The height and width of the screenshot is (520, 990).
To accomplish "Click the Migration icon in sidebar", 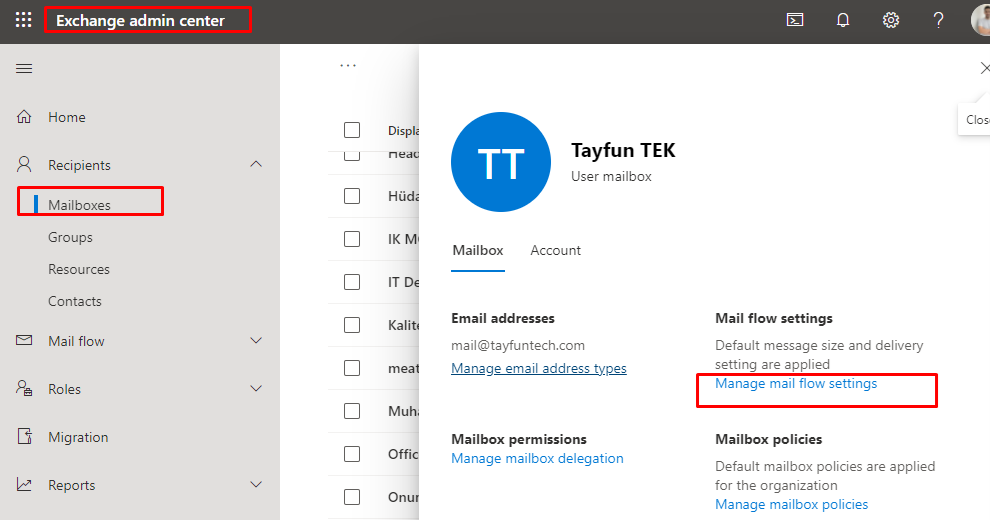I will 25,437.
